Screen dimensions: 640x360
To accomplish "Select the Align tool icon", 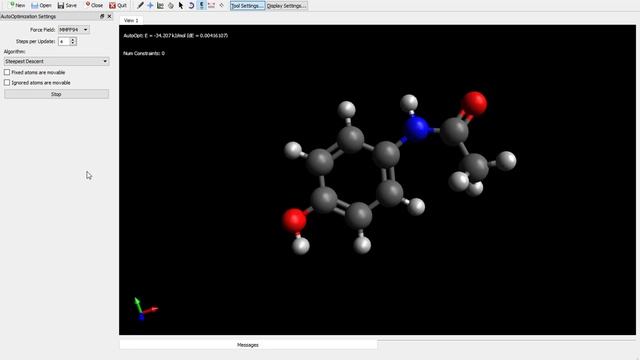I will pyautogui.click(x=222, y=5).
